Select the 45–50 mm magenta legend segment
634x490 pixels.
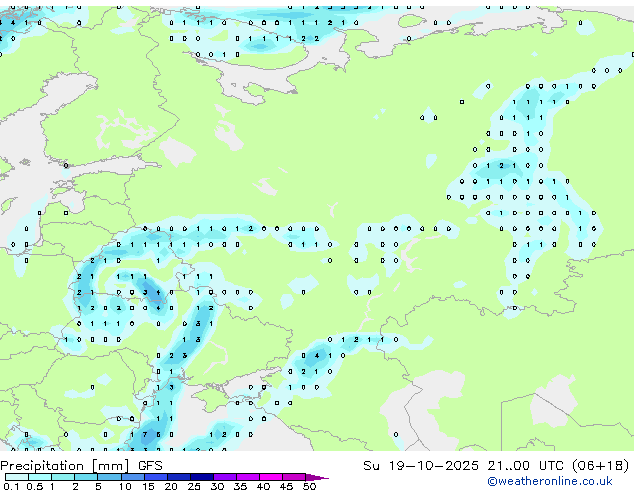(294, 477)
